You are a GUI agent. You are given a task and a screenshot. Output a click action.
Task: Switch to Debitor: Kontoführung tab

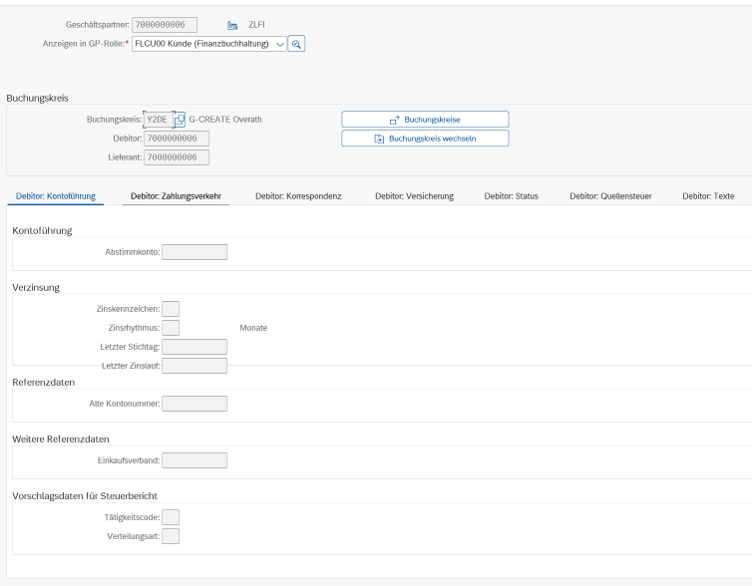[56, 196]
